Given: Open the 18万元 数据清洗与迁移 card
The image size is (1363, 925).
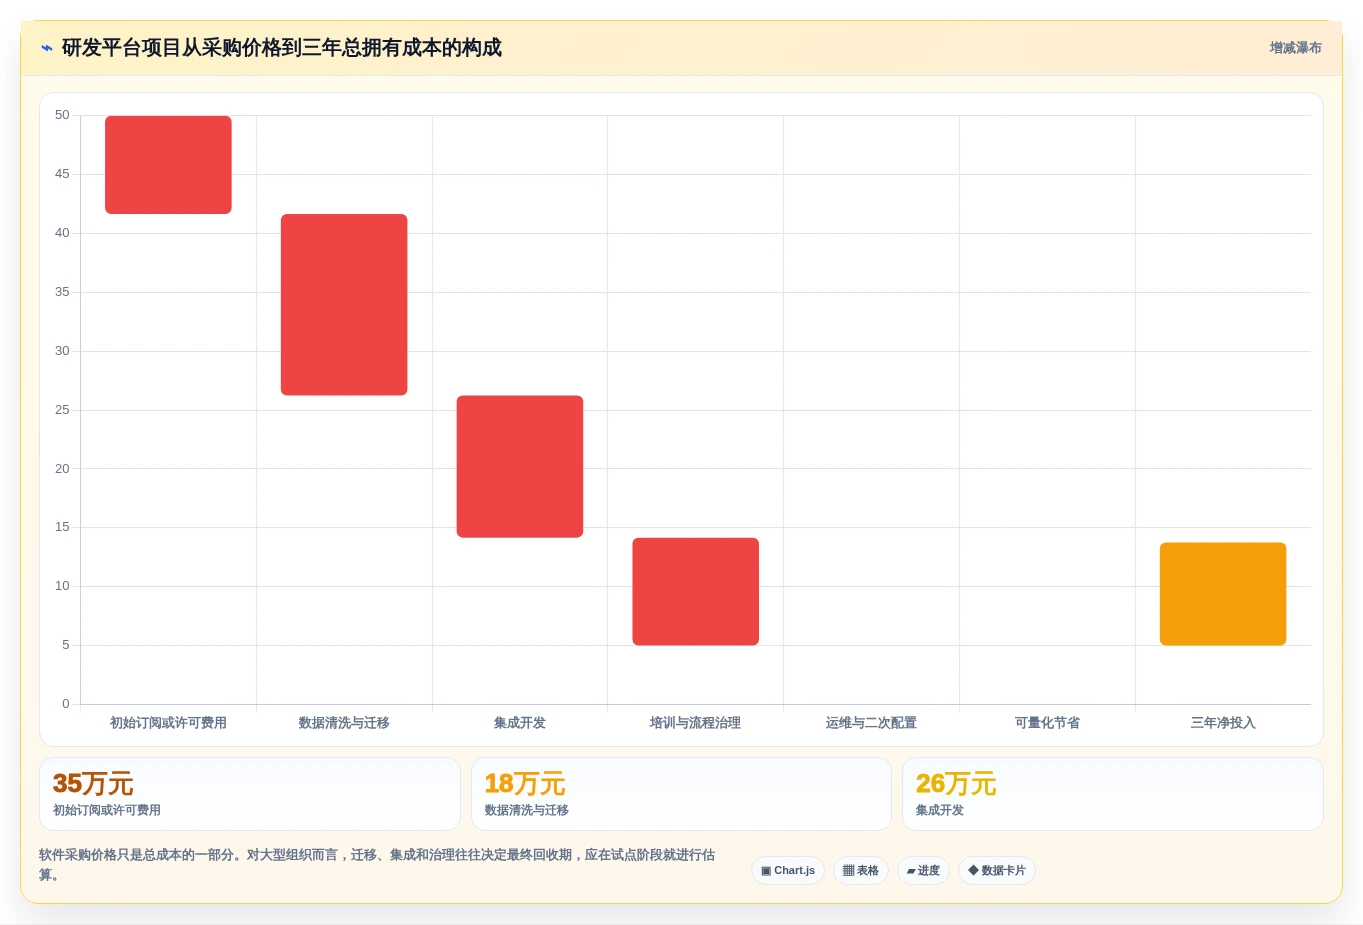Looking at the screenshot, I should click(x=681, y=794).
